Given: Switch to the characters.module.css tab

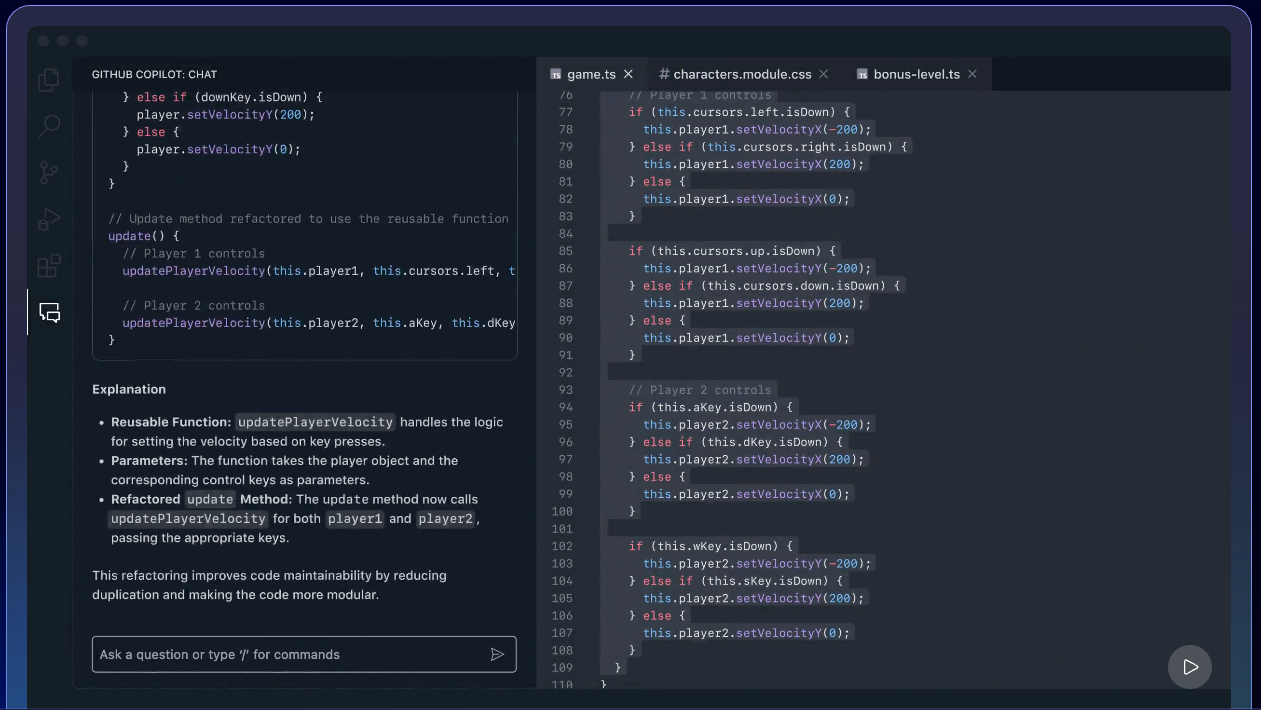Looking at the screenshot, I should coord(742,74).
